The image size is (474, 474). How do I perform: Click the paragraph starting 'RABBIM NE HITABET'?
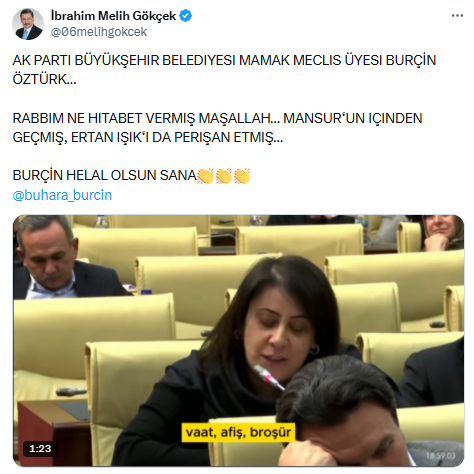217,128
